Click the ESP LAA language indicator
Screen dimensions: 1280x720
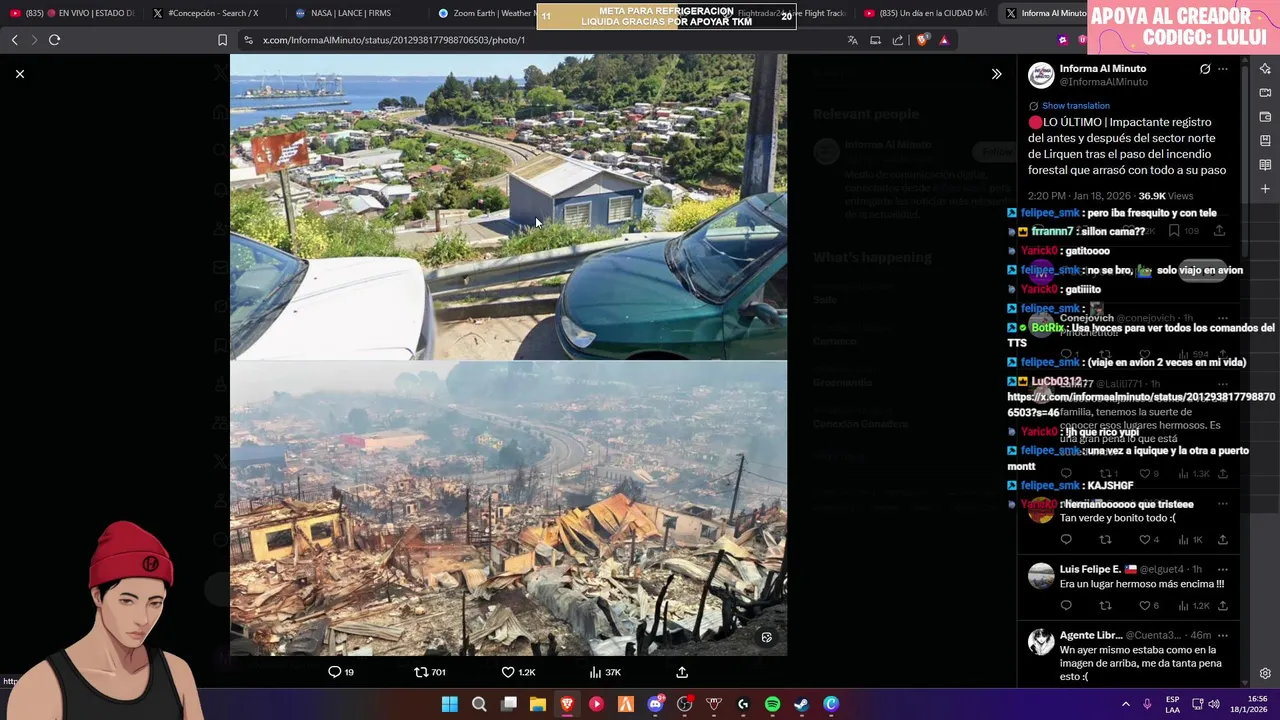pos(1173,704)
